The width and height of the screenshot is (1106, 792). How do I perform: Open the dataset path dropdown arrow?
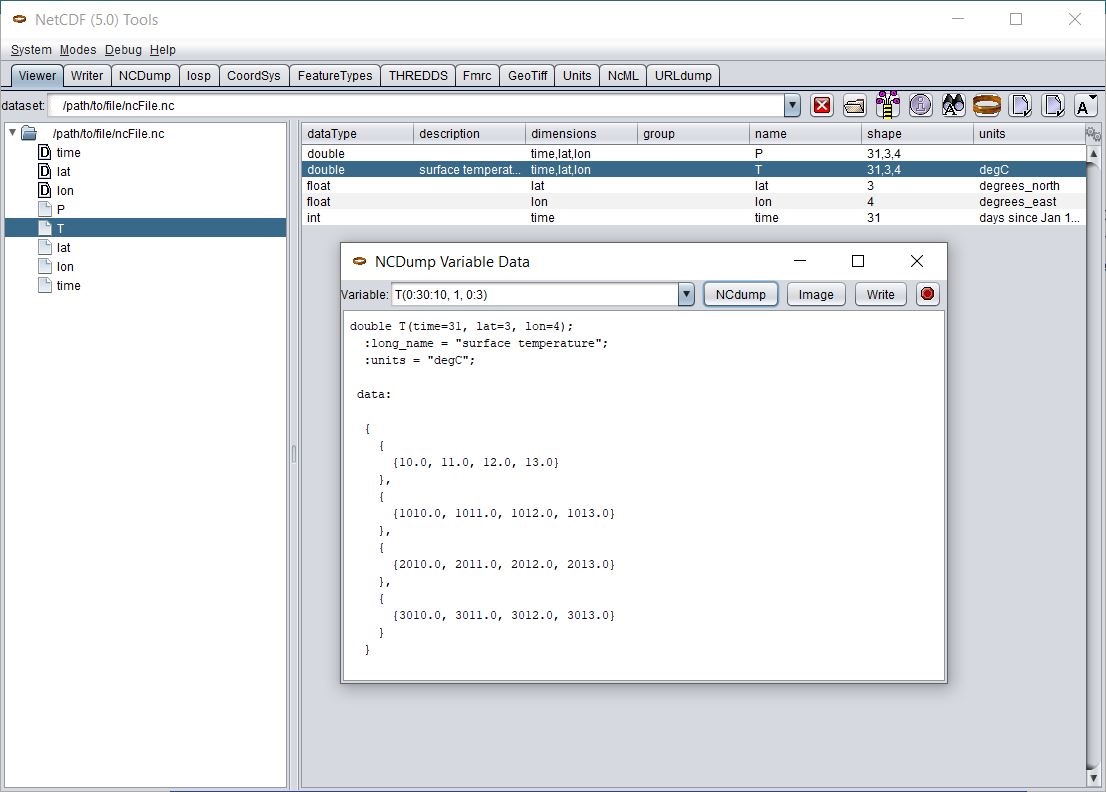792,105
